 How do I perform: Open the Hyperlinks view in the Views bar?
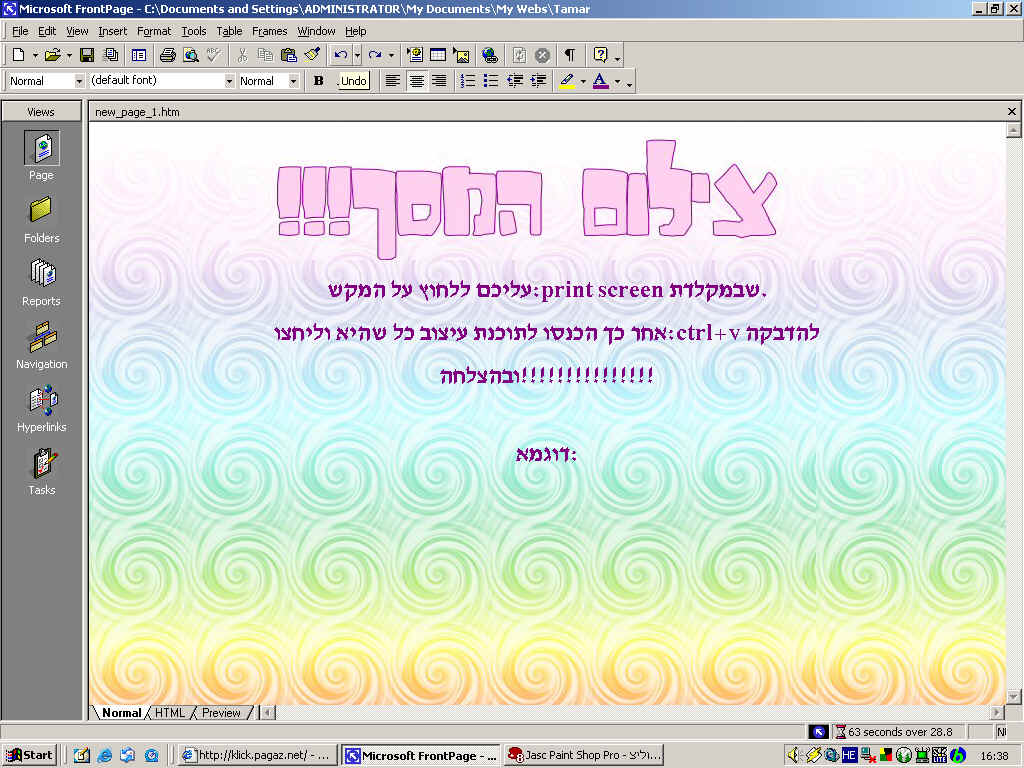42,410
